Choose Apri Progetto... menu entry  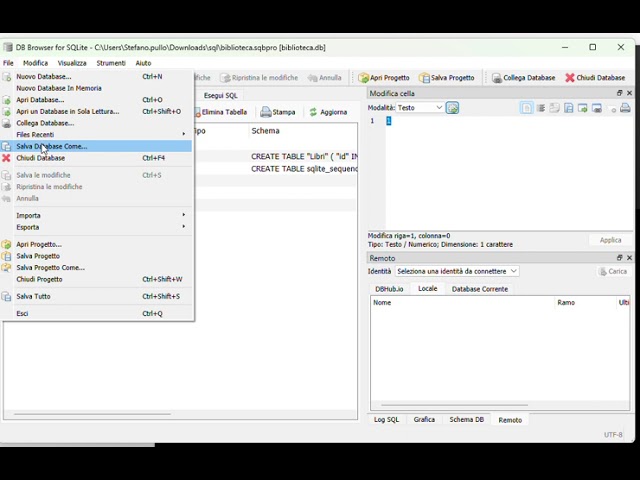pos(96,244)
